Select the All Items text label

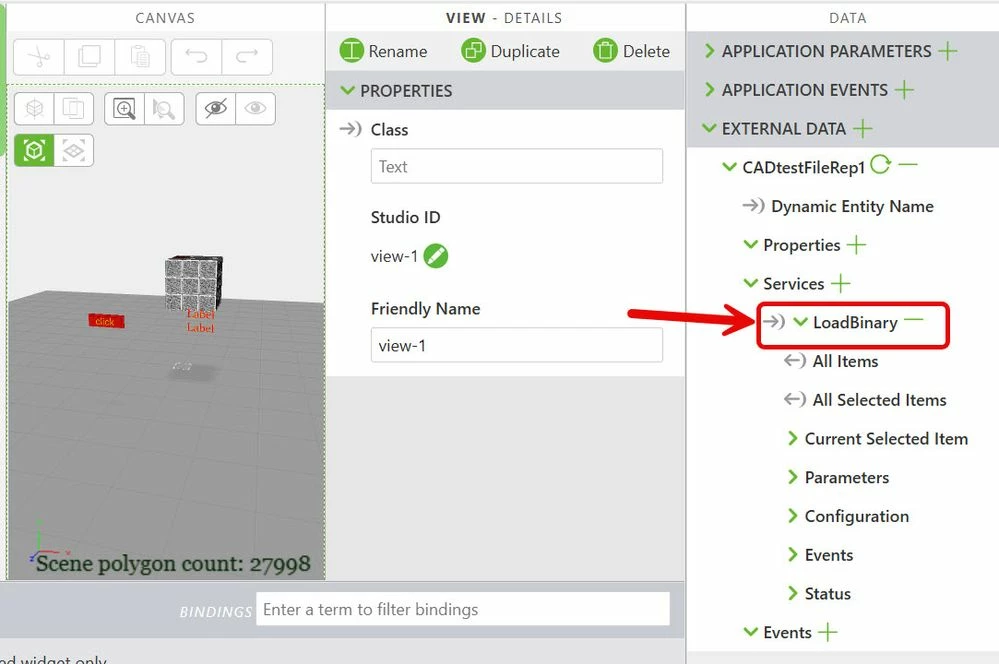tap(845, 361)
